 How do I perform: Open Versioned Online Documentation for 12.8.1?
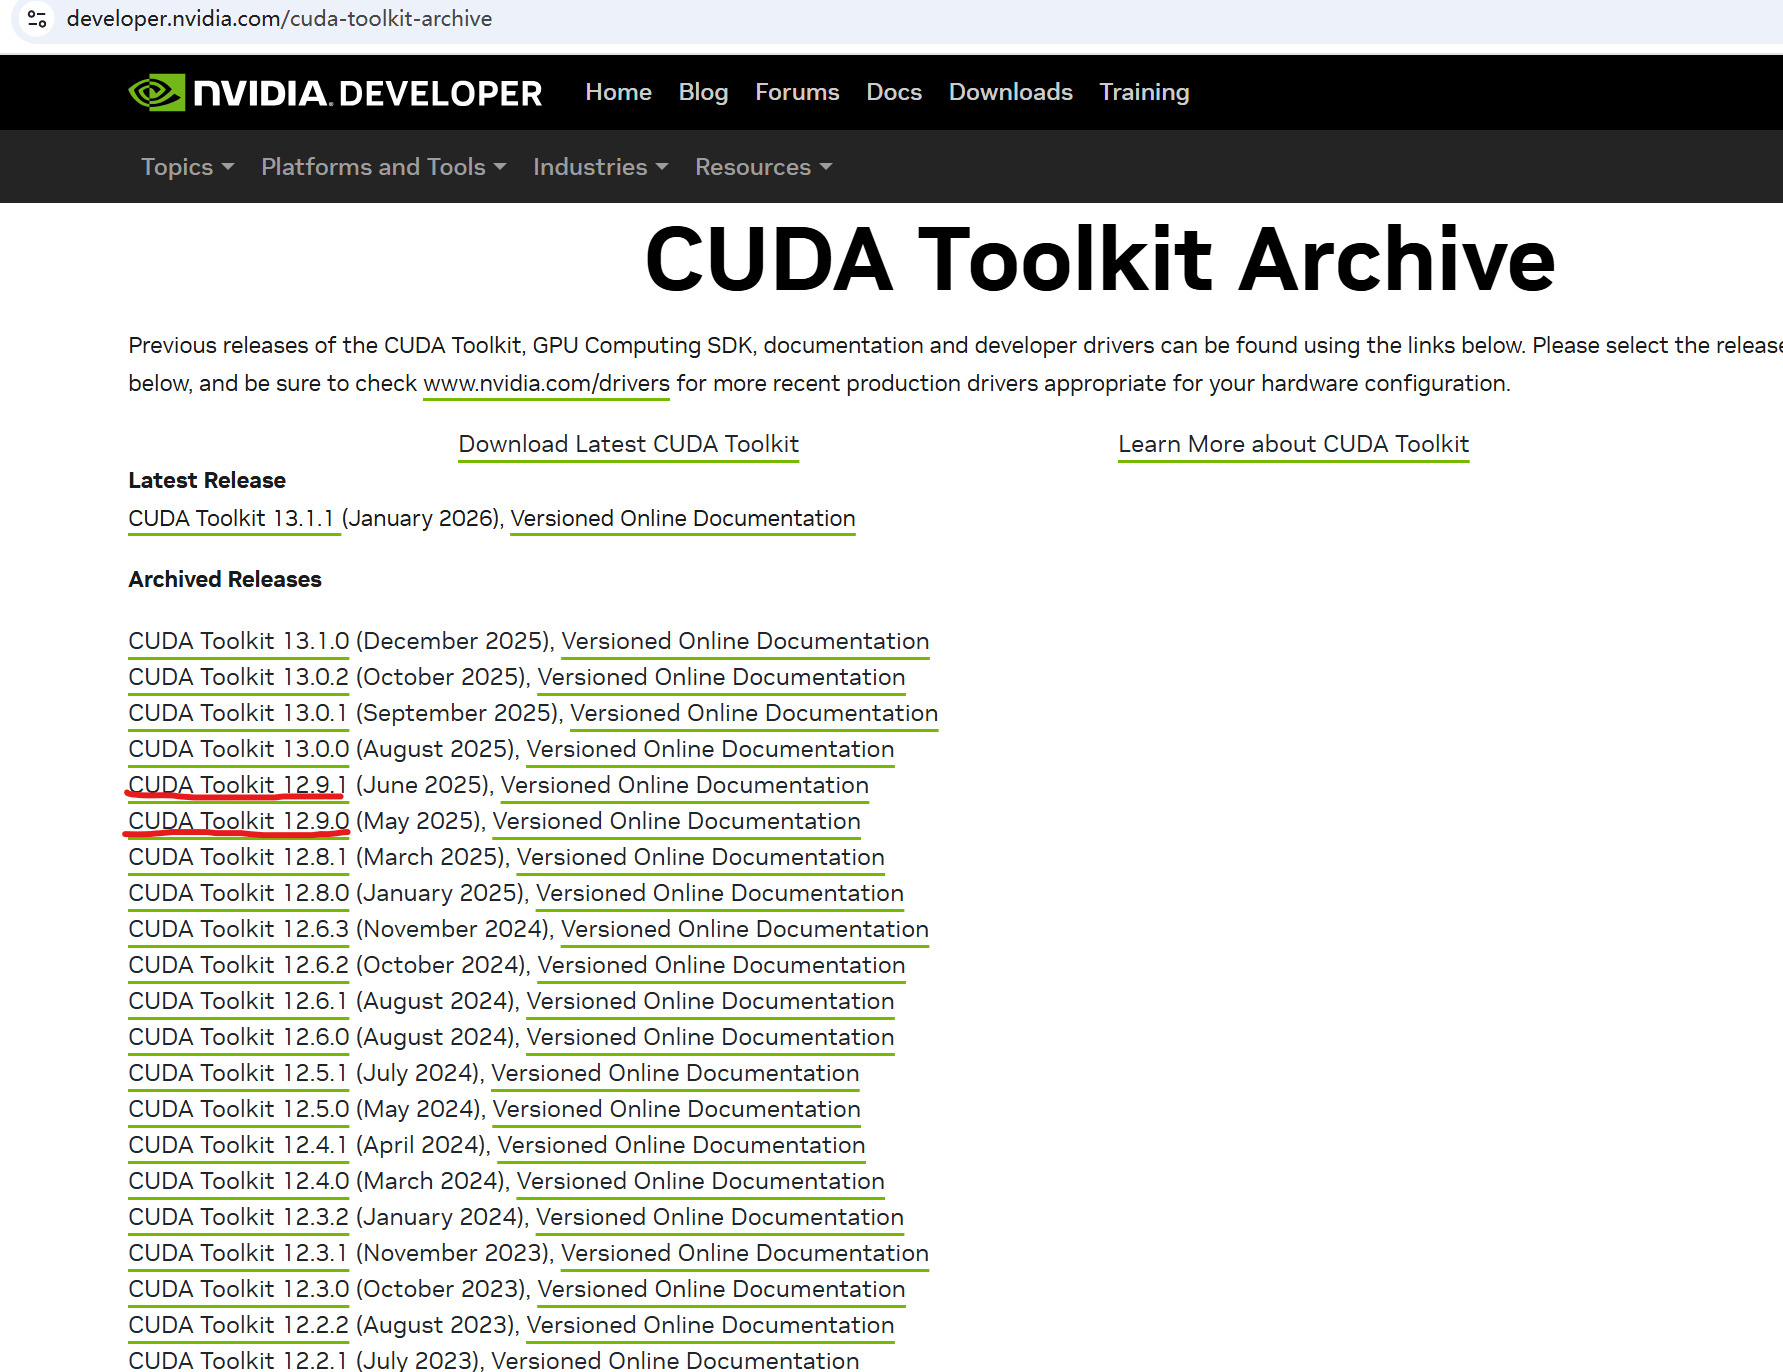700,857
